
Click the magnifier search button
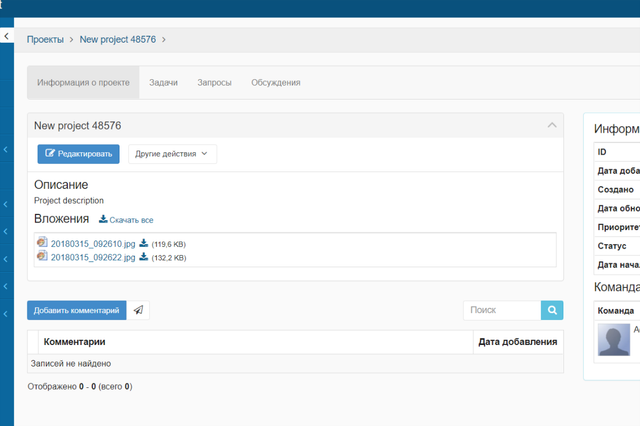[552, 310]
